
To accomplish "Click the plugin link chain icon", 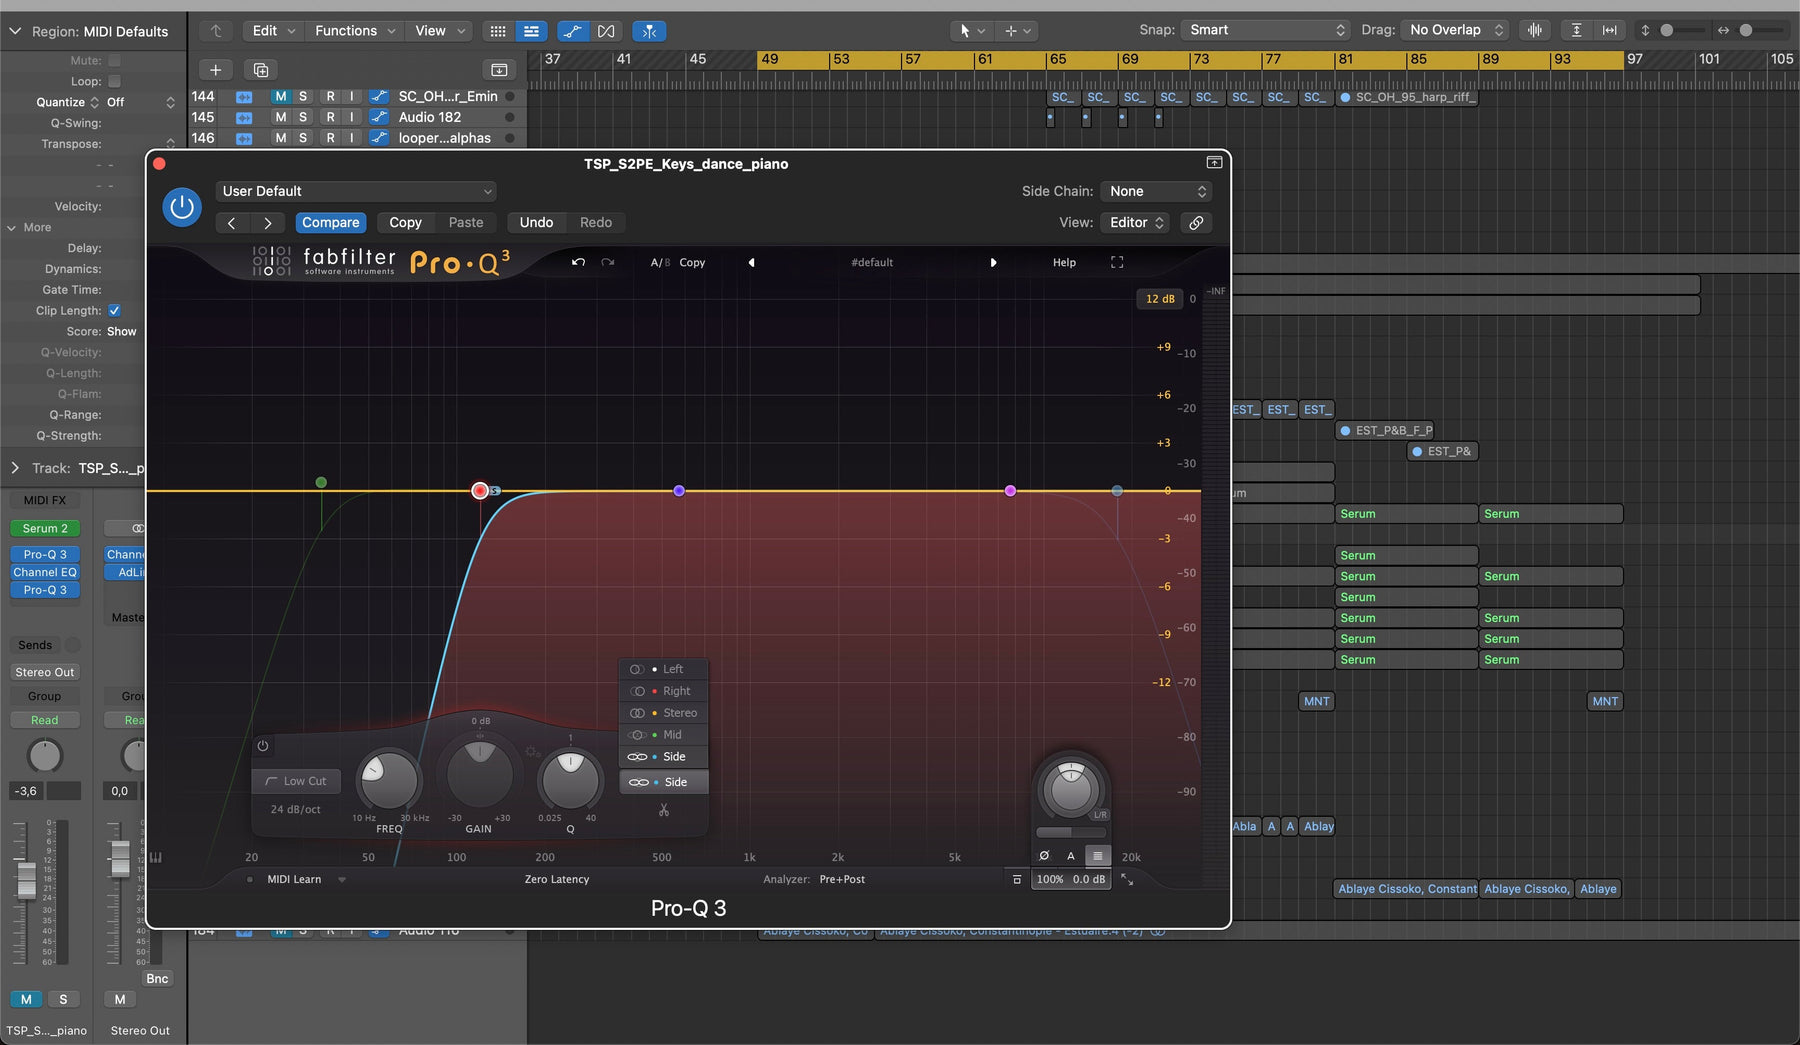I will (x=1196, y=223).
